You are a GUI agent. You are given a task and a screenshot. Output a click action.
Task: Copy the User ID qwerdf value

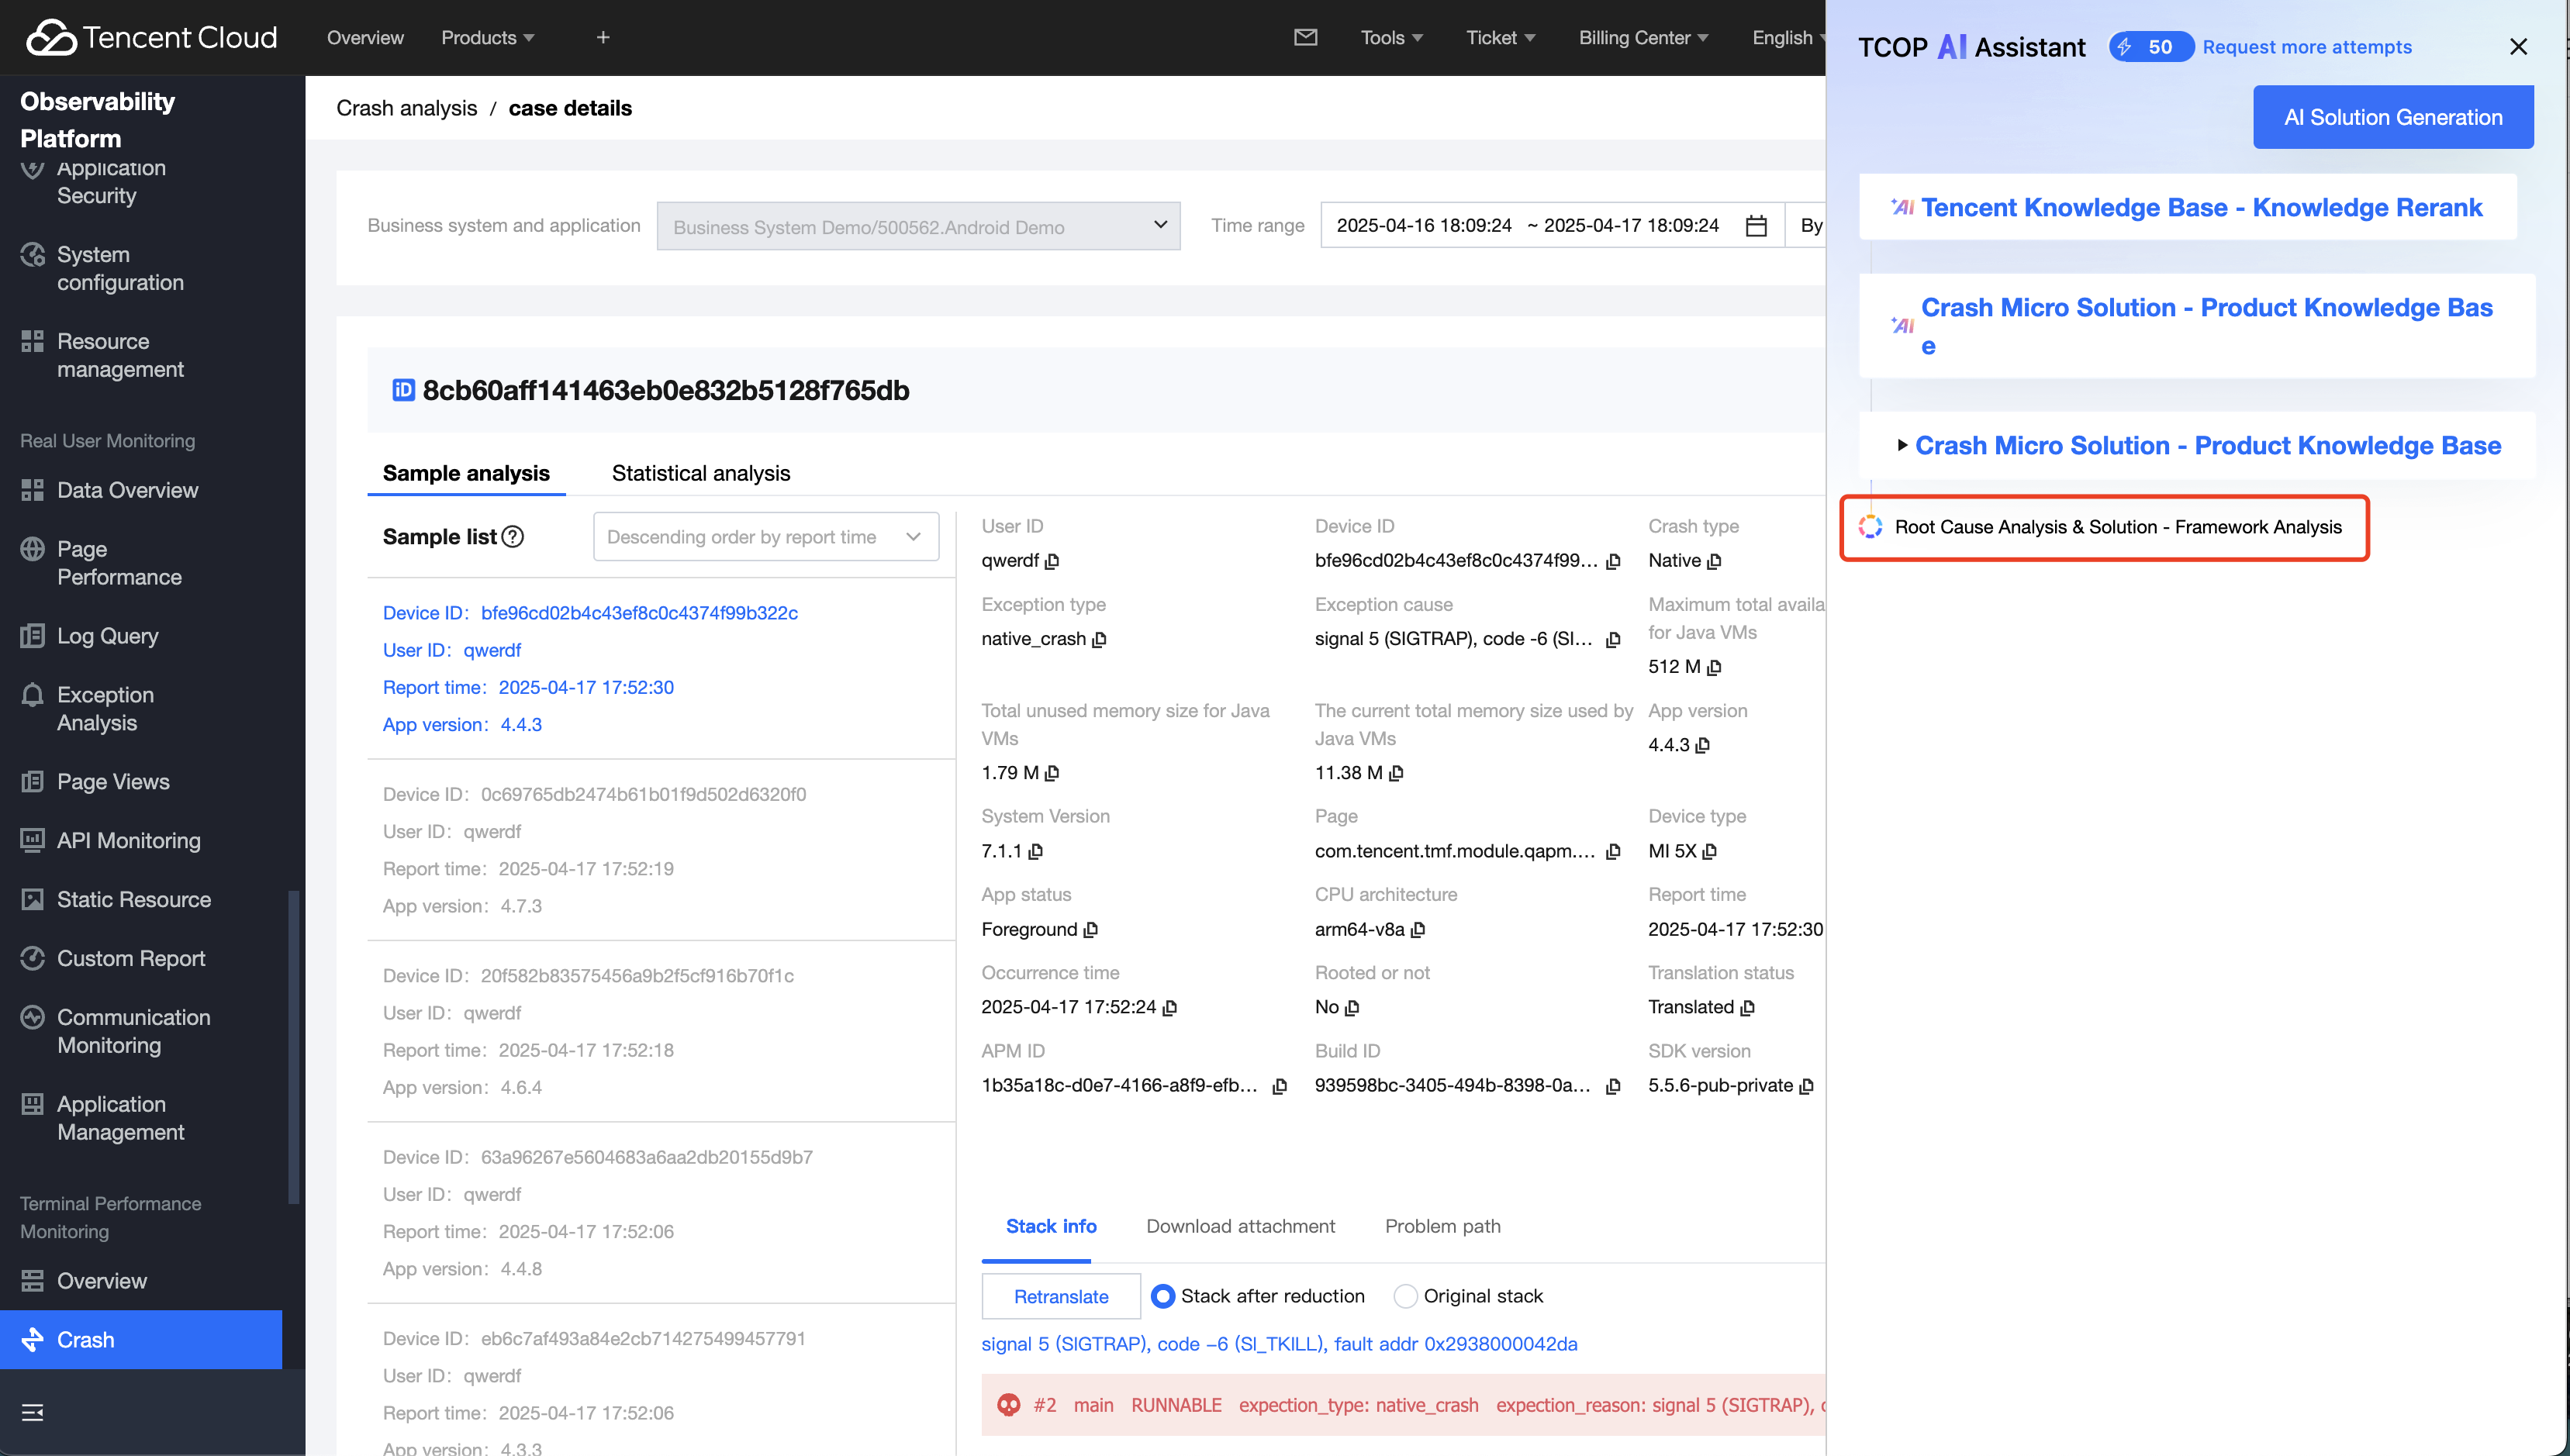coord(1052,562)
